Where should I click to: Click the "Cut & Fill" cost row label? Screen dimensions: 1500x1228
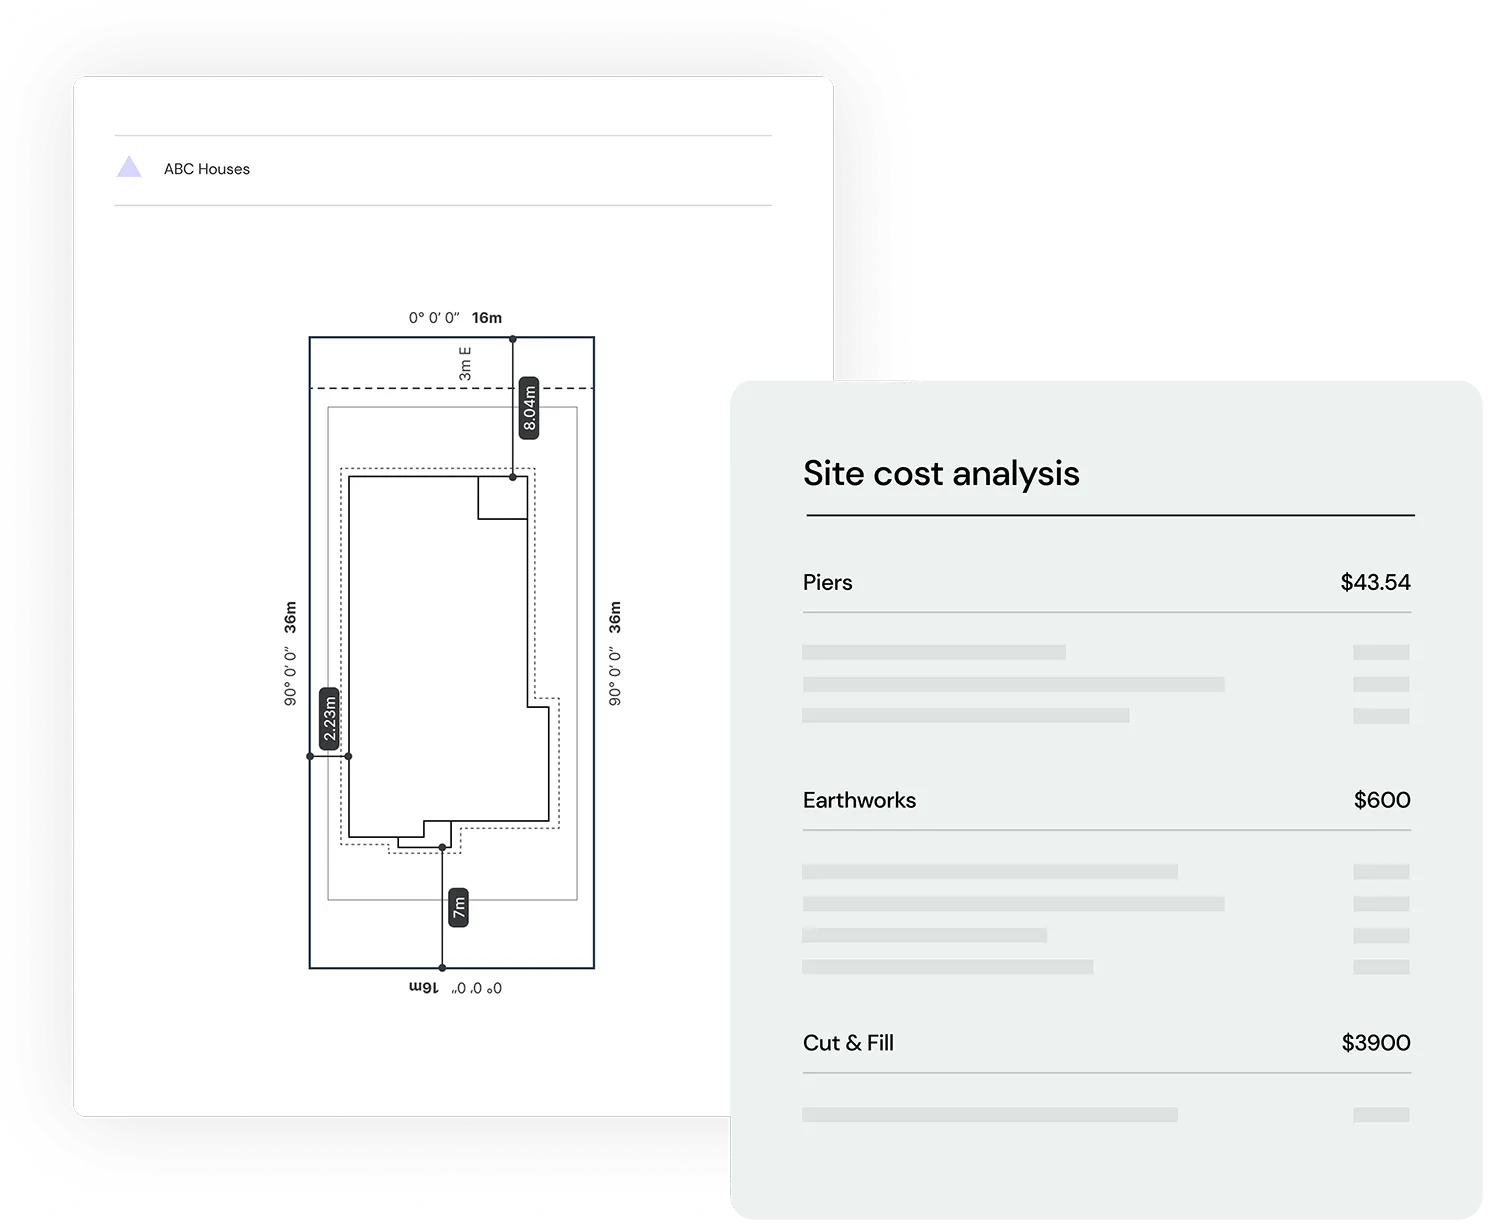pyautogui.click(x=848, y=1043)
